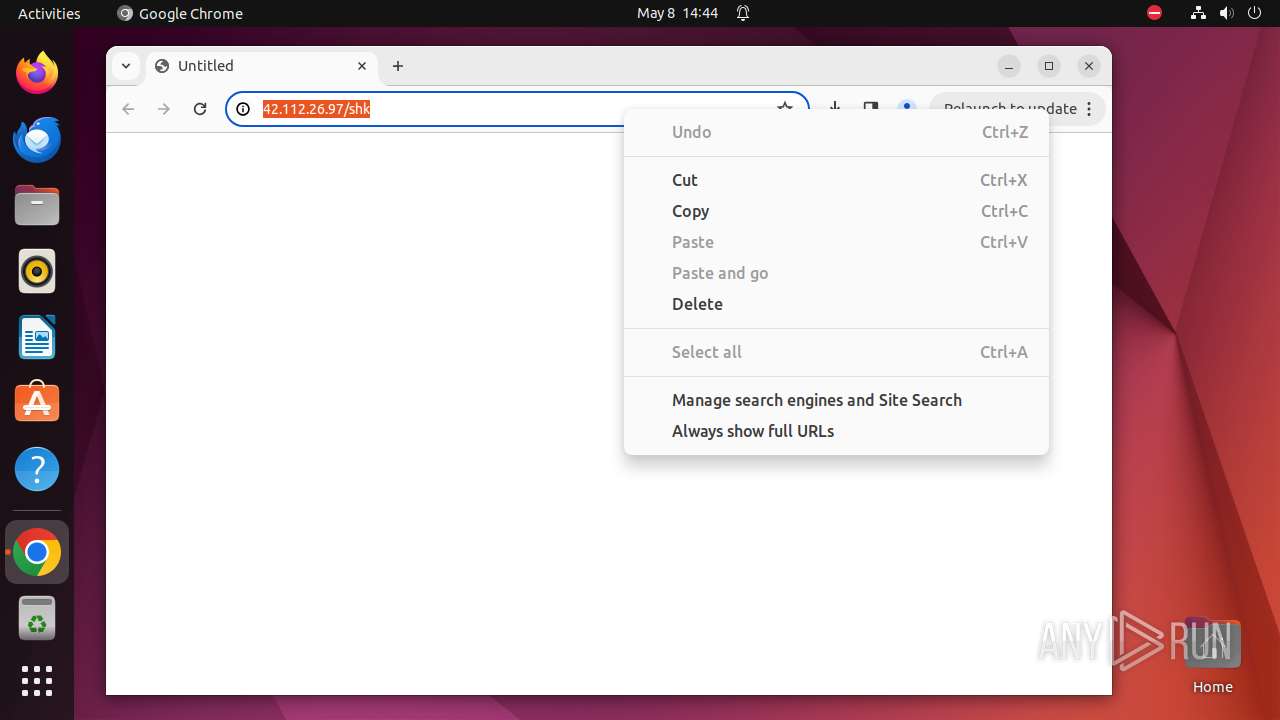This screenshot has width=1280, height=720.
Task: Open the clock showing May 8 14:44
Action: click(x=678, y=13)
